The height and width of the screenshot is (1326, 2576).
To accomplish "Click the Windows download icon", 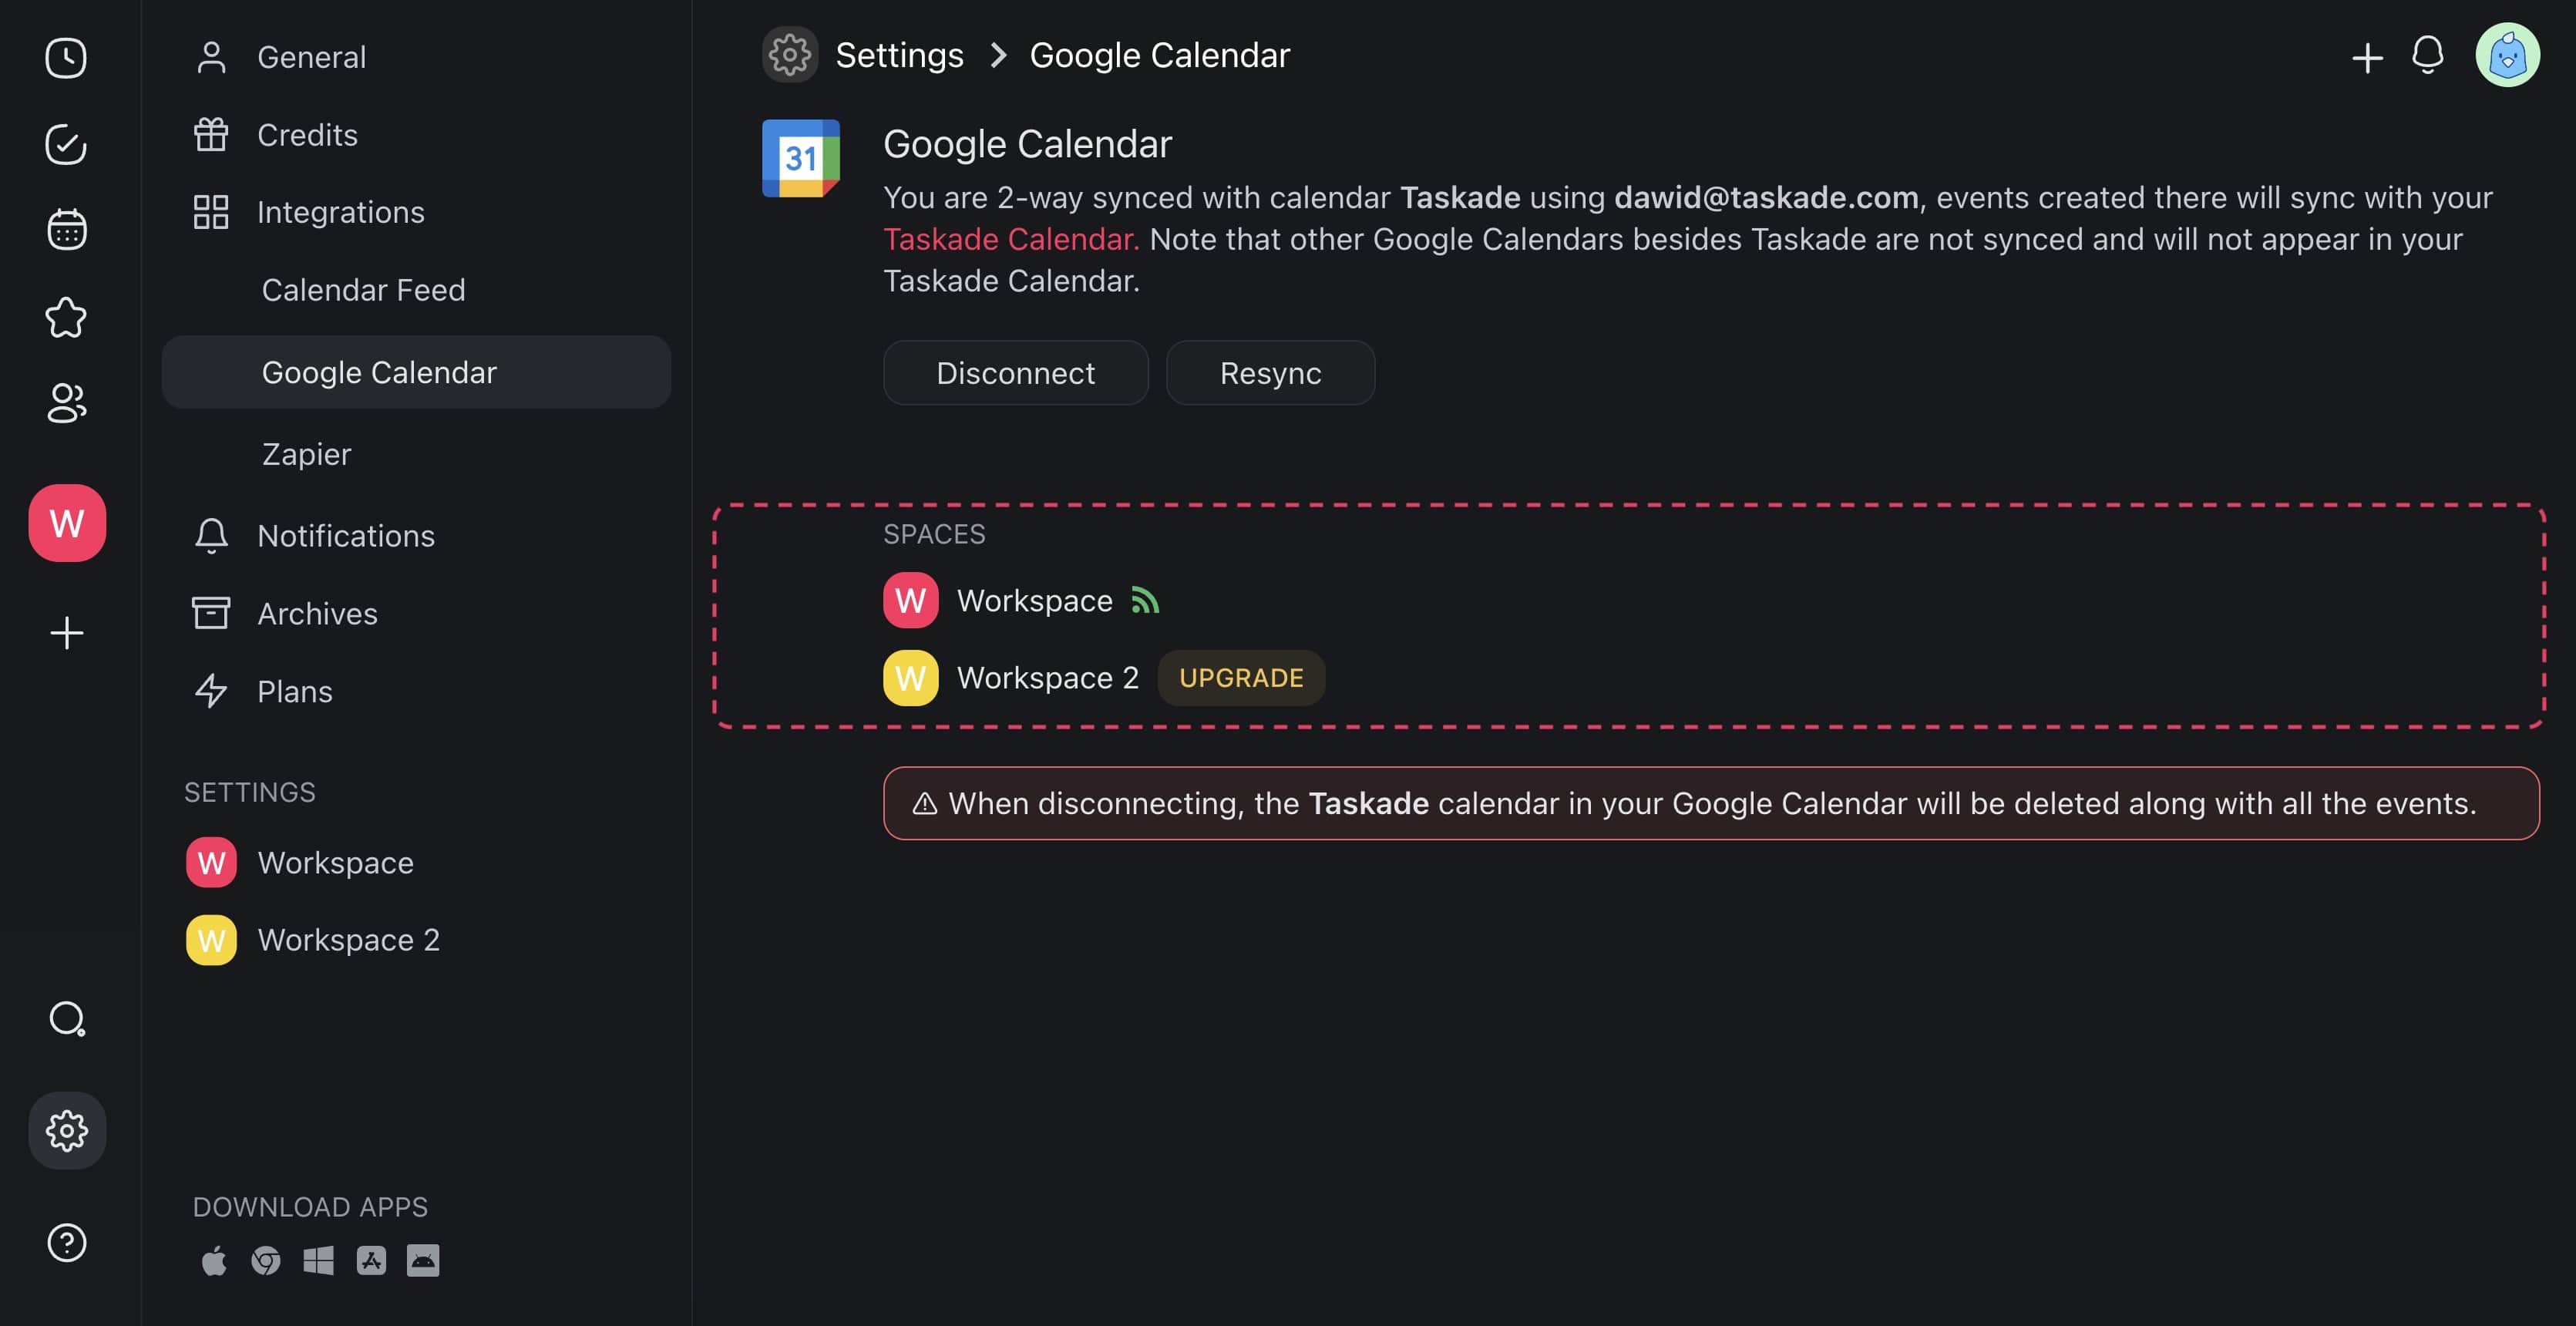I will 318,1260.
